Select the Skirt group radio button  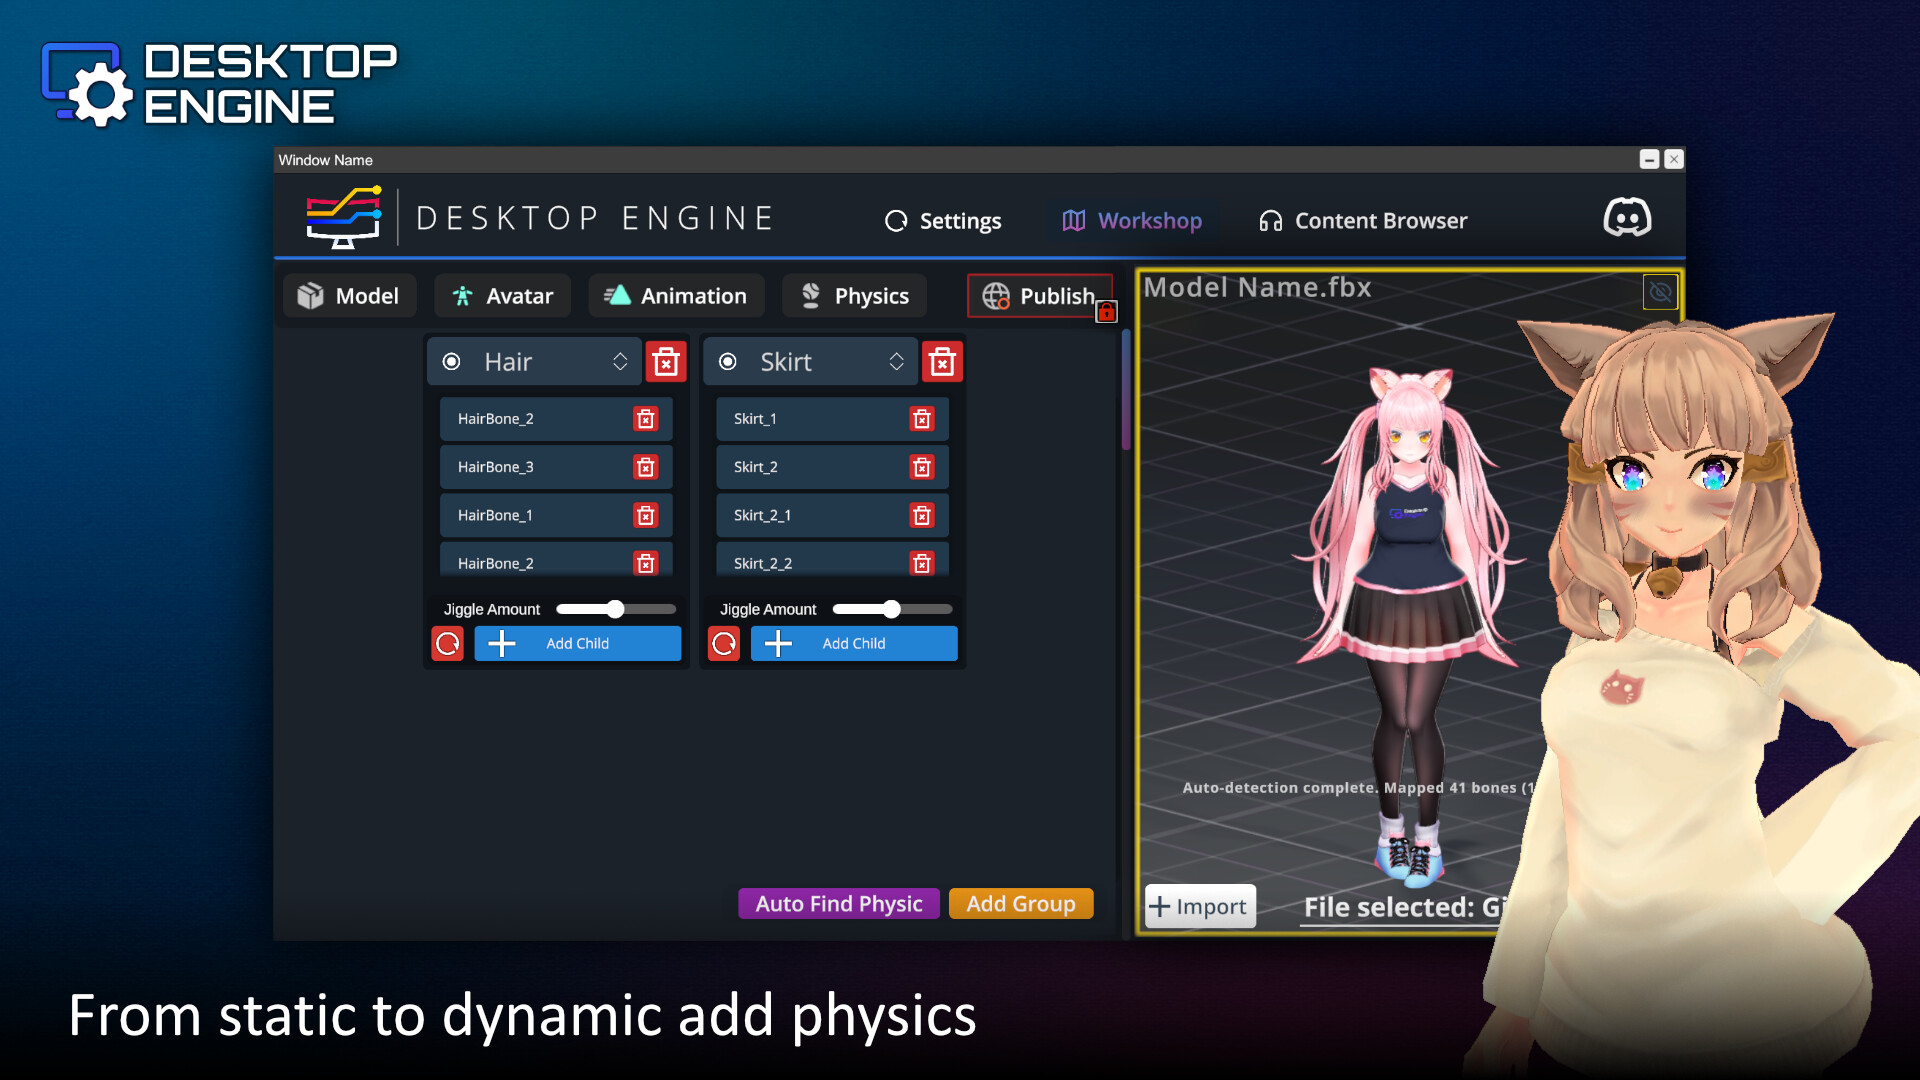728,361
